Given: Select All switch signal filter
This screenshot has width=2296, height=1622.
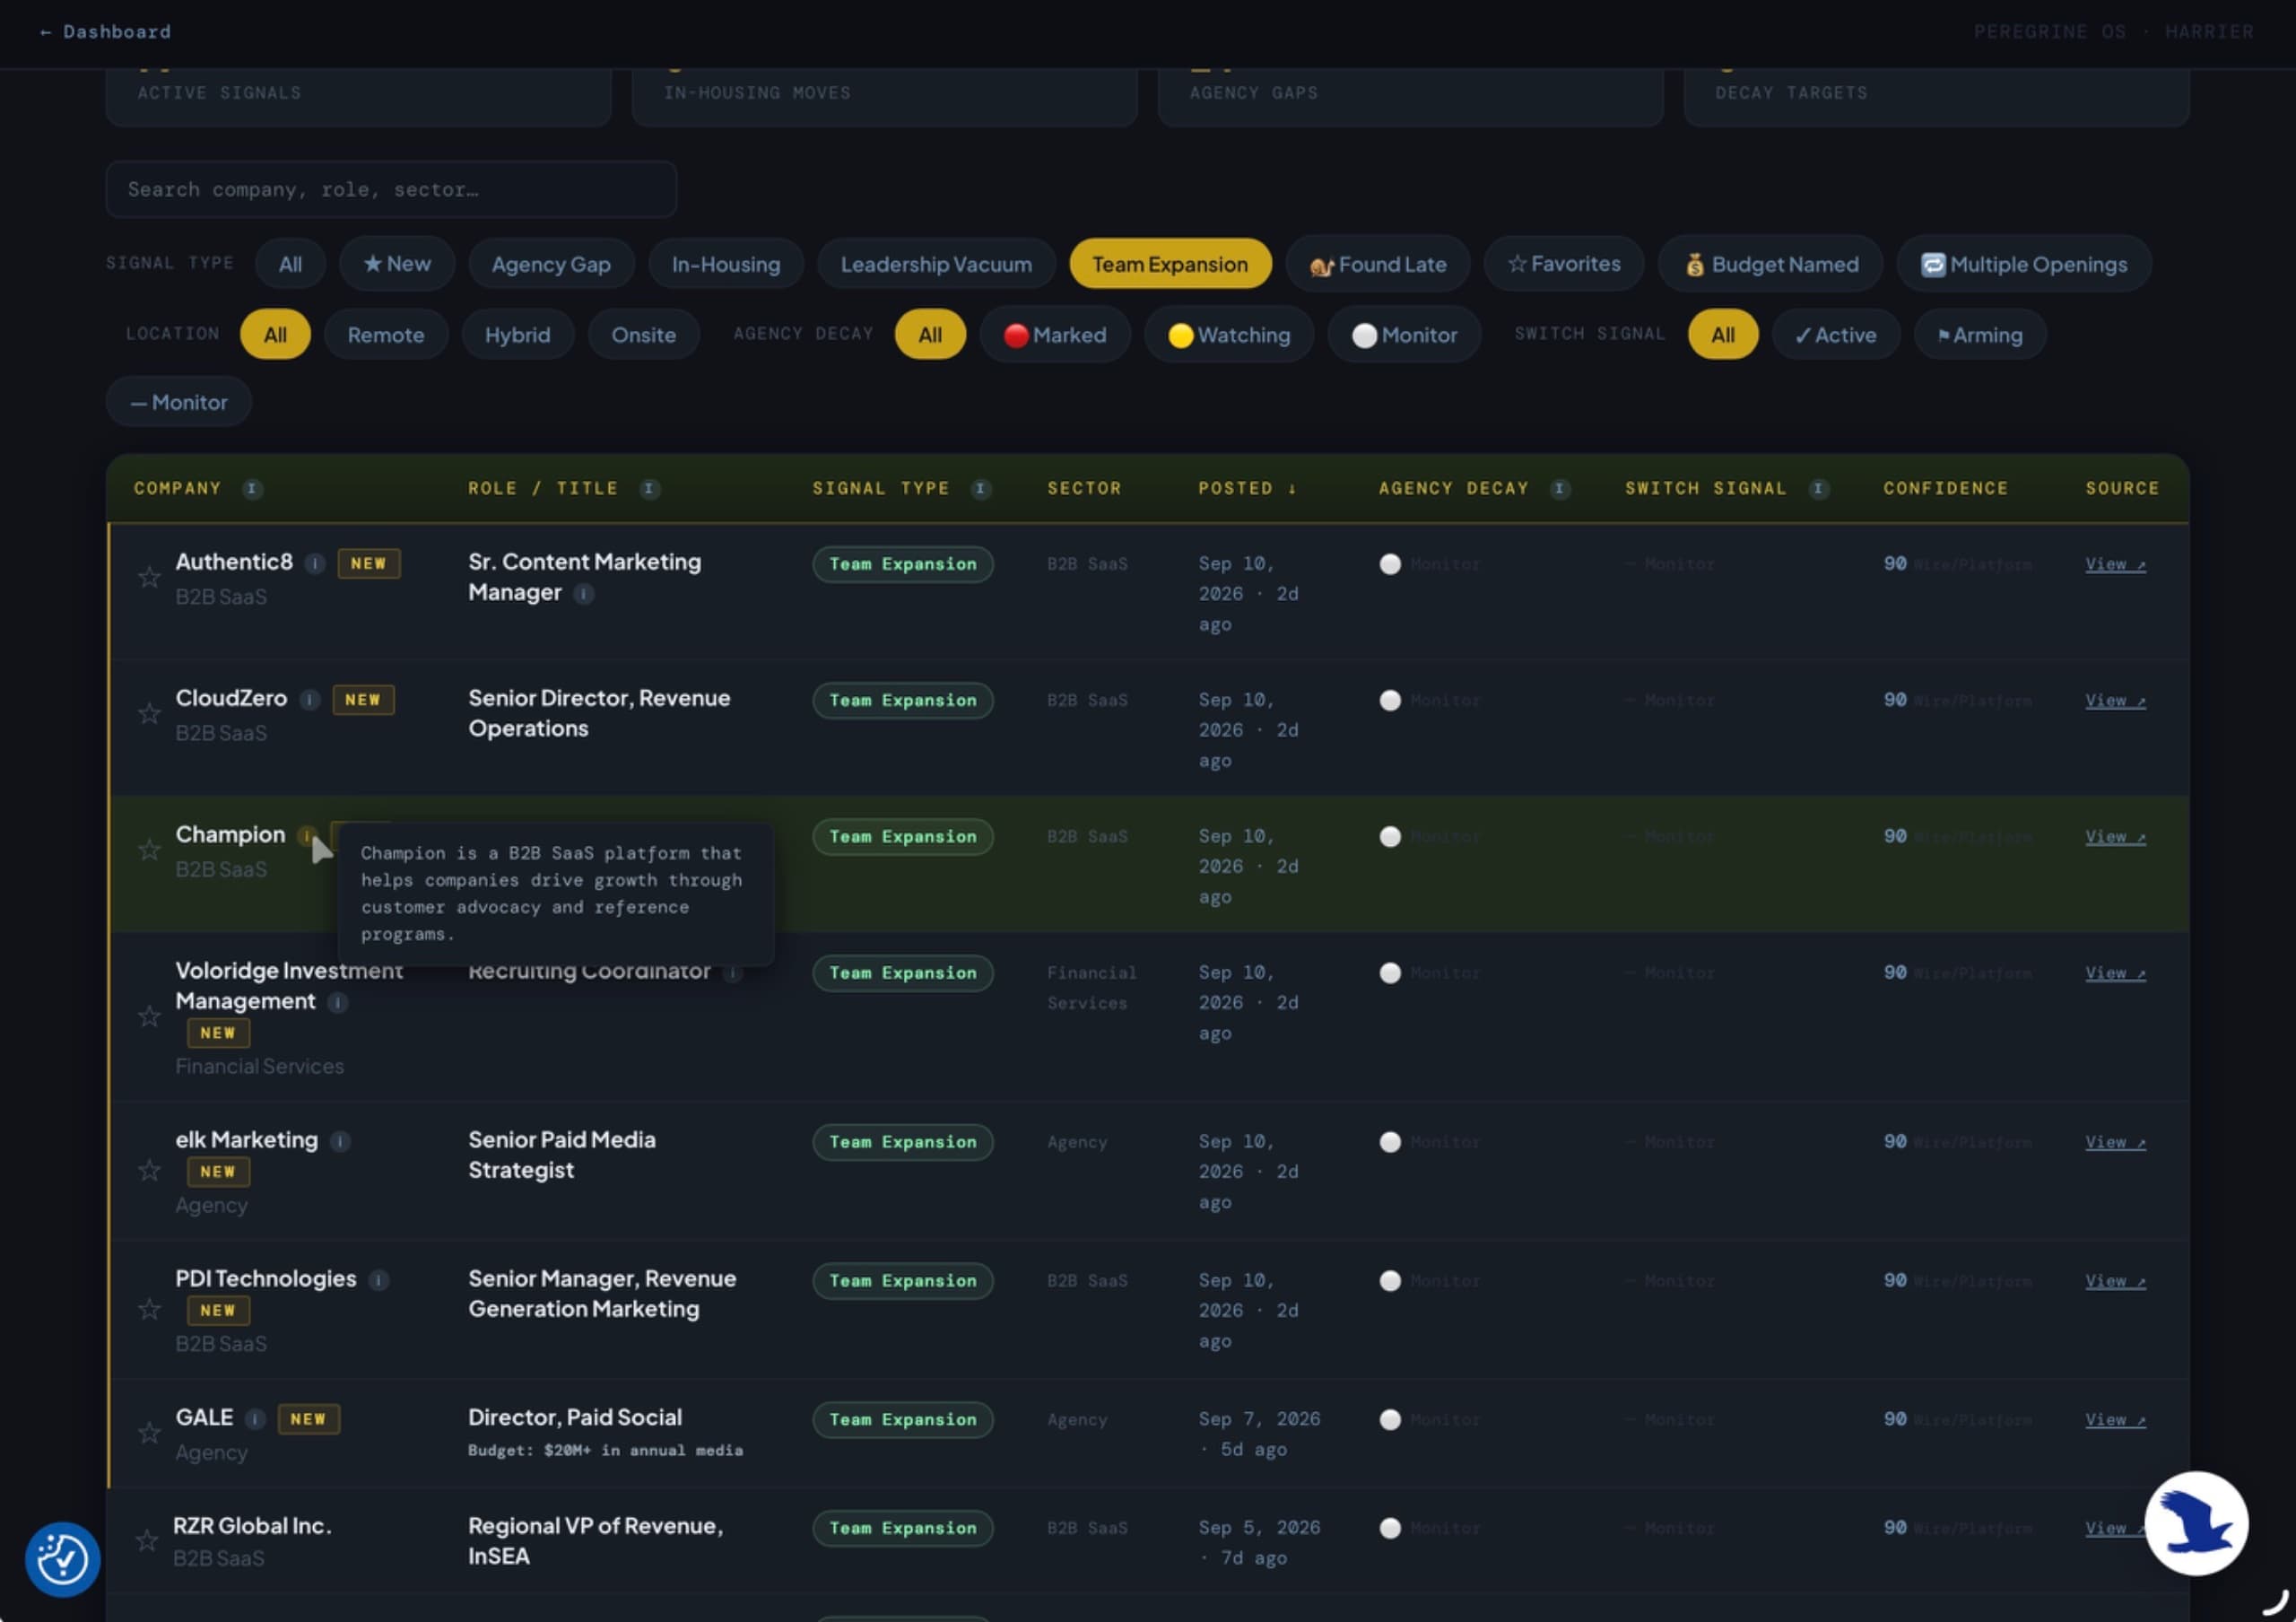Looking at the screenshot, I should pyautogui.click(x=1723, y=334).
